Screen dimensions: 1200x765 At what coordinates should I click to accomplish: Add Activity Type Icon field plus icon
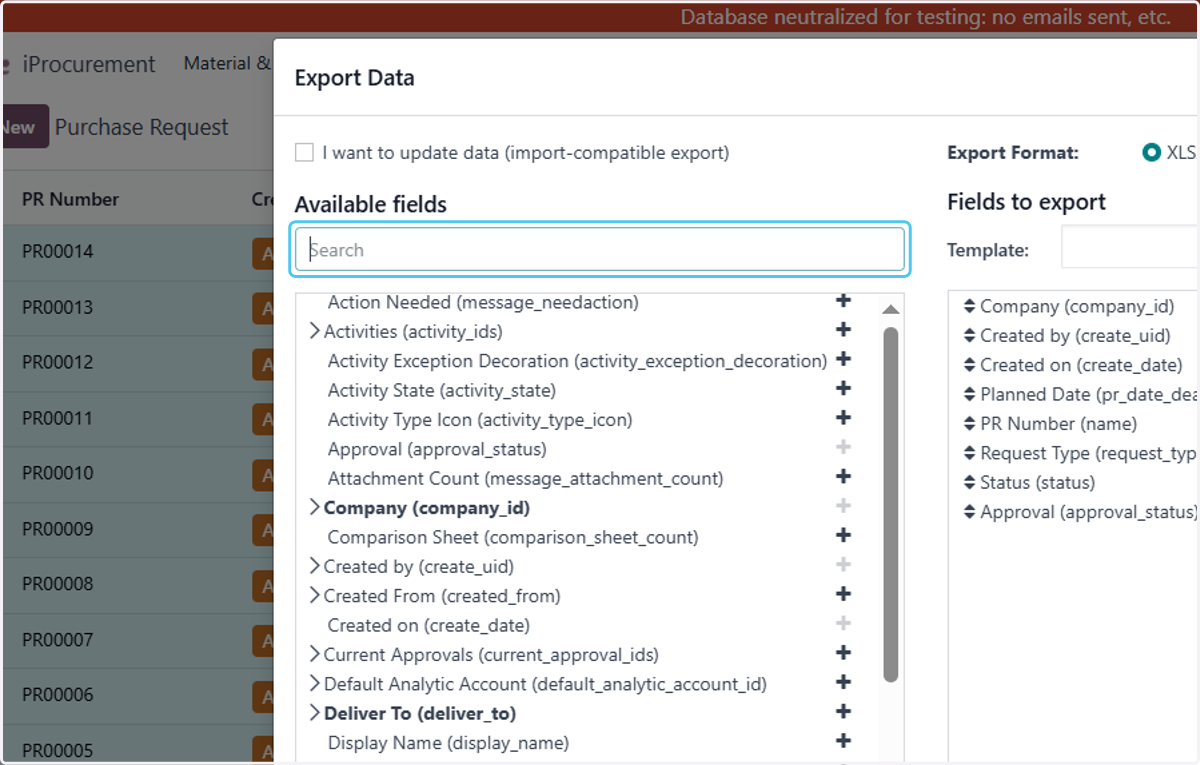click(x=843, y=418)
